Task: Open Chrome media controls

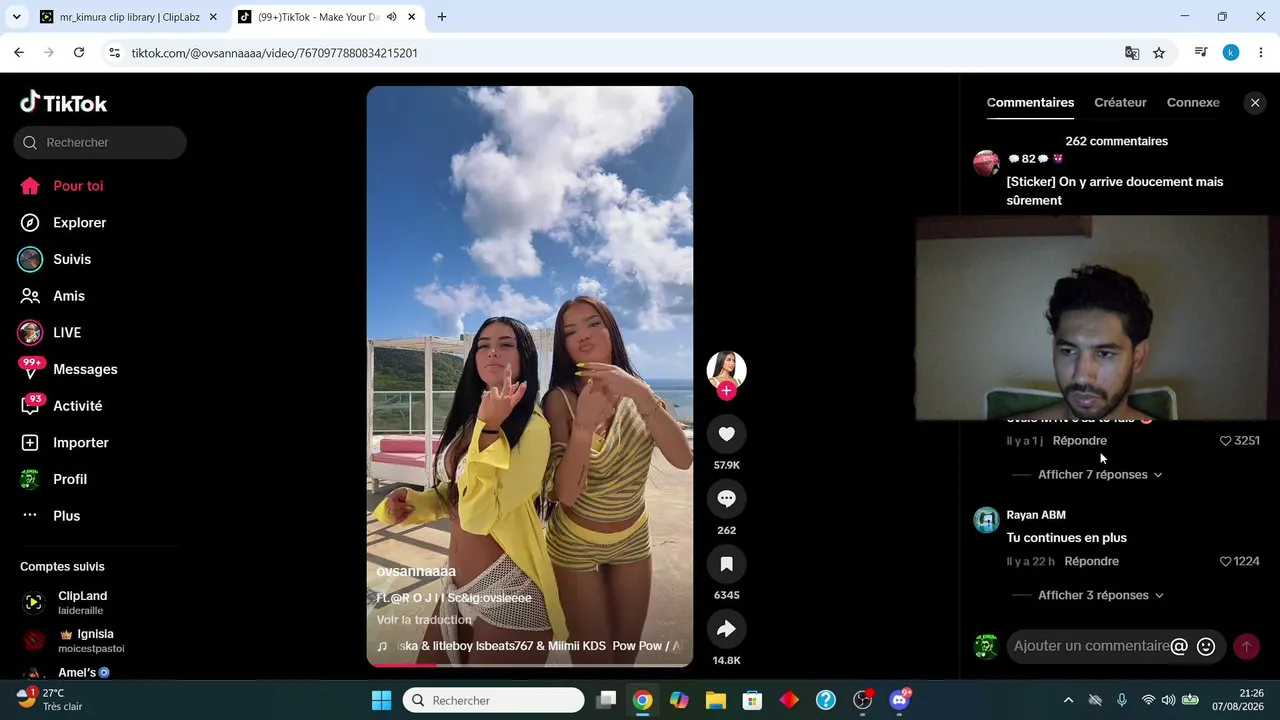Action: click(1201, 53)
